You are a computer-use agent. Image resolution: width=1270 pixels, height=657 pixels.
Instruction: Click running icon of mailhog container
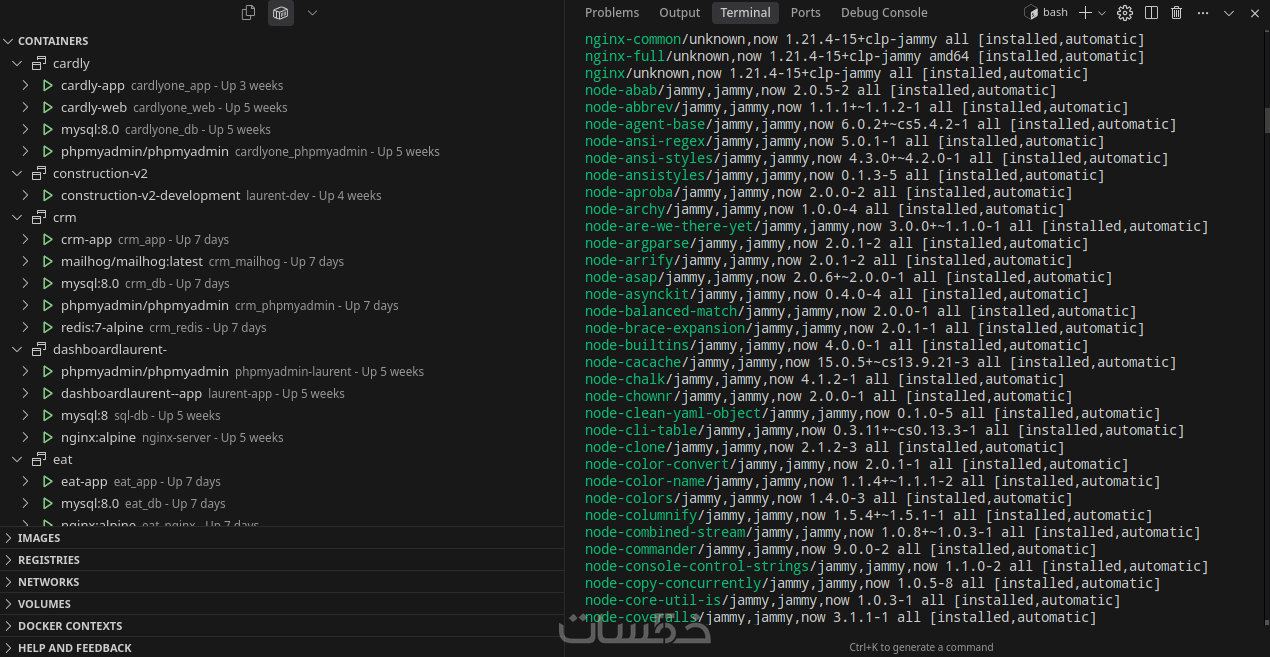47,261
